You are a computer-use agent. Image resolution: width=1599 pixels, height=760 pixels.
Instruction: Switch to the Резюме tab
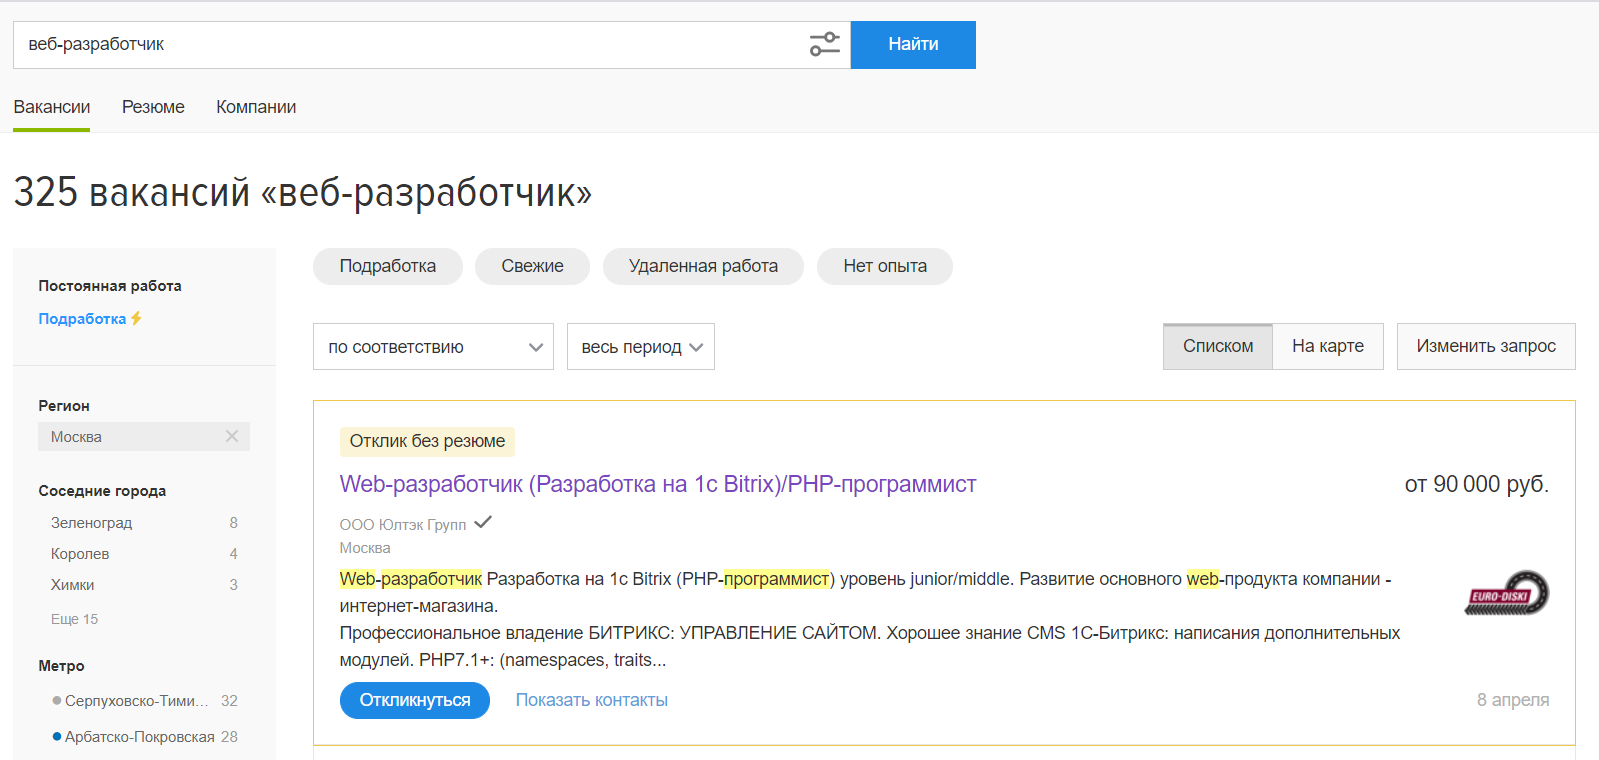coord(153,107)
